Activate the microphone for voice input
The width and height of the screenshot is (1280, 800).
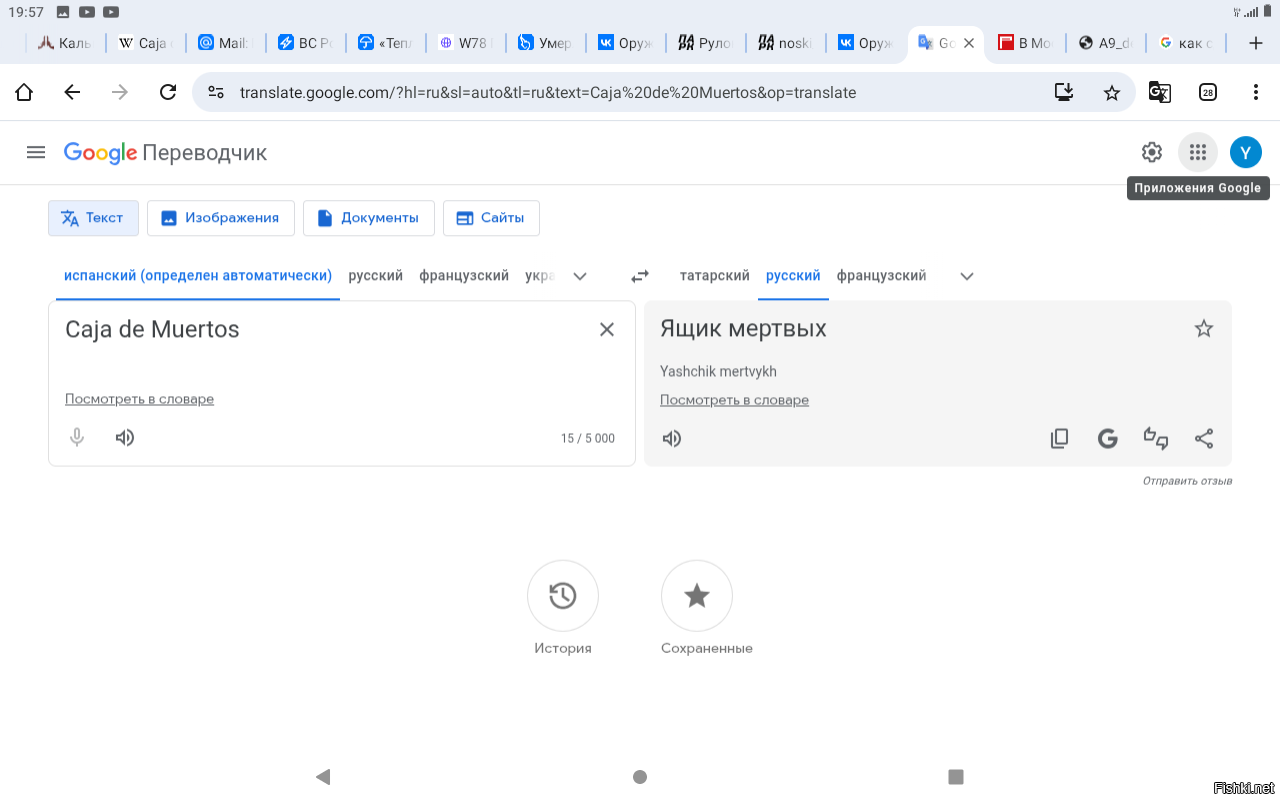coord(76,437)
